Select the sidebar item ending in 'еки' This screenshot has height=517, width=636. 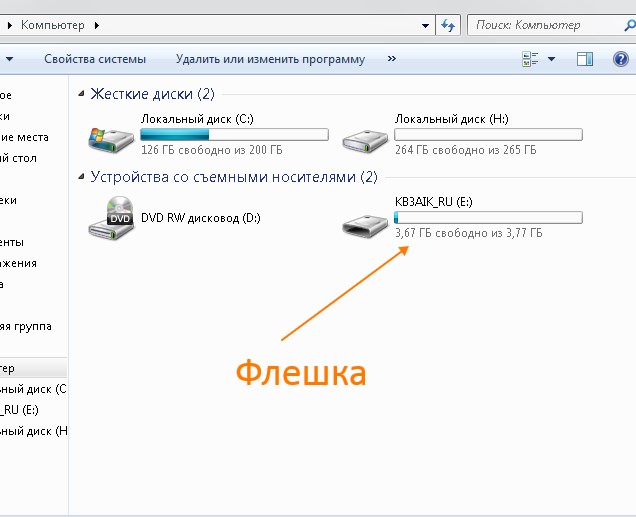[9, 200]
